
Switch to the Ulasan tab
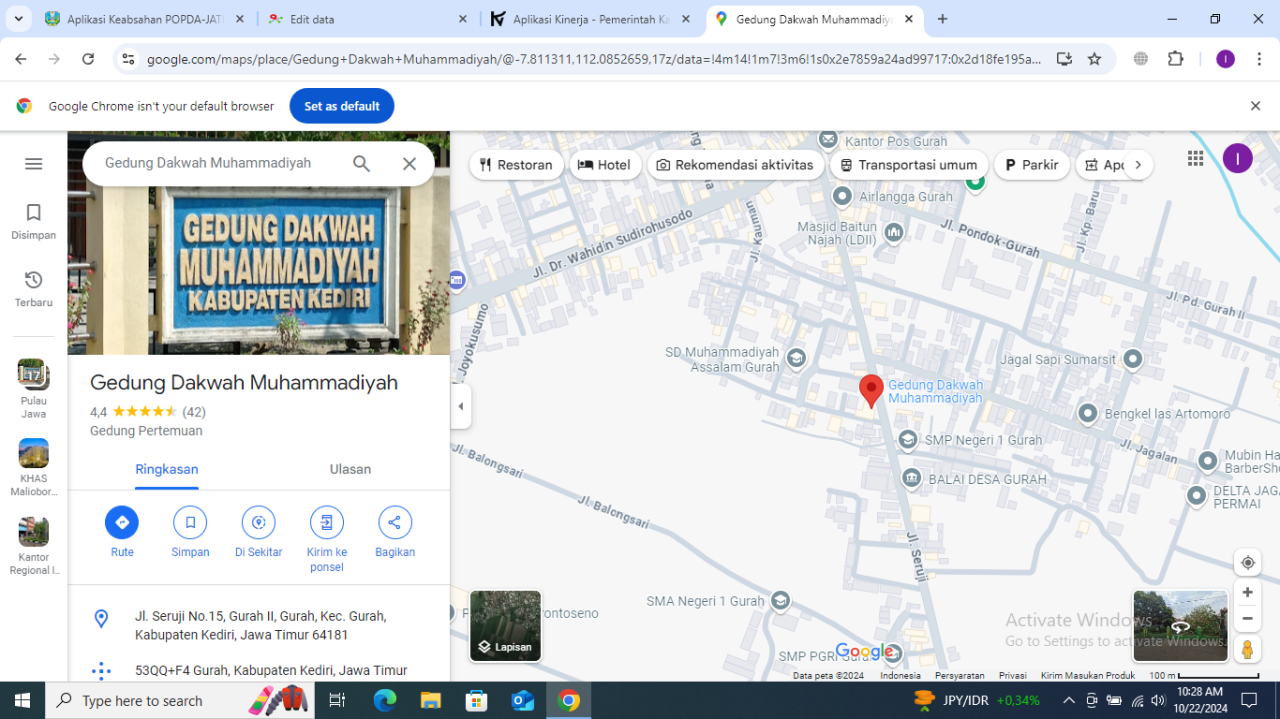(350, 469)
